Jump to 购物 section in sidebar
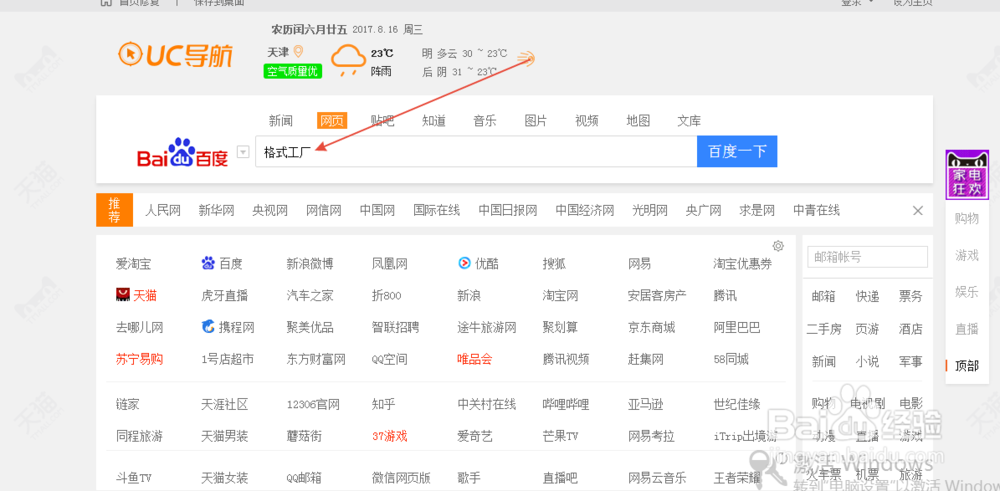 click(x=967, y=219)
